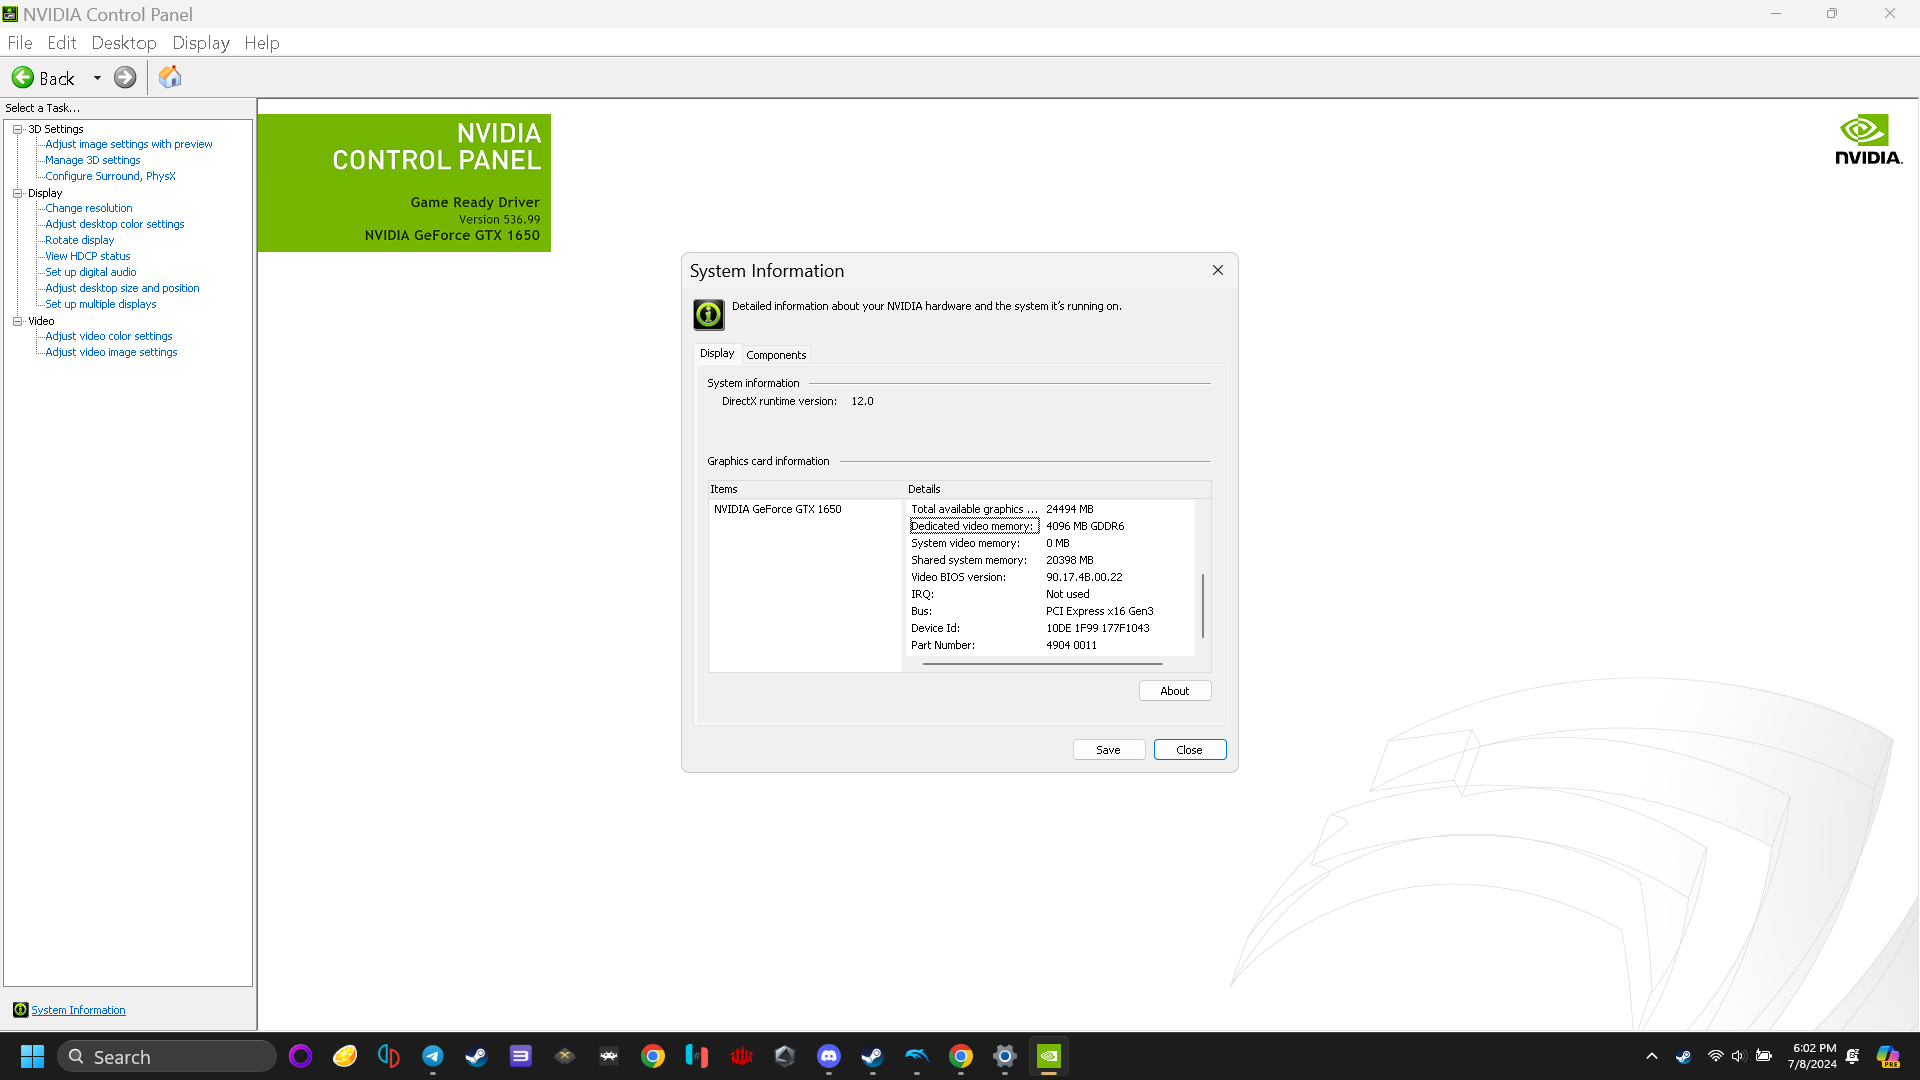This screenshot has height=1080, width=1920.
Task: Open the Home icon in toolbar
Action: coord(170,77)
